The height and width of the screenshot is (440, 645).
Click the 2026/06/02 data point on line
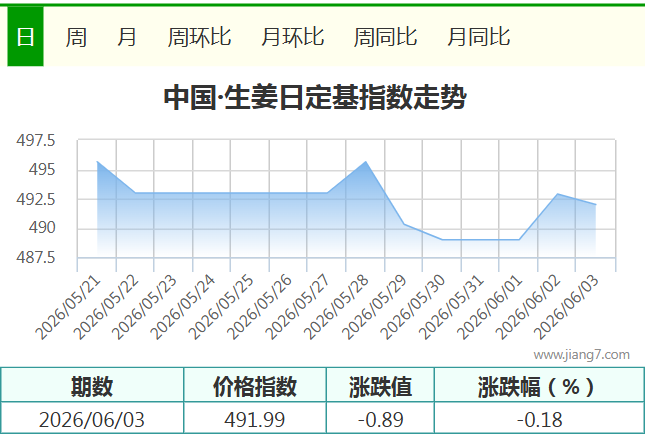(557, 194)
